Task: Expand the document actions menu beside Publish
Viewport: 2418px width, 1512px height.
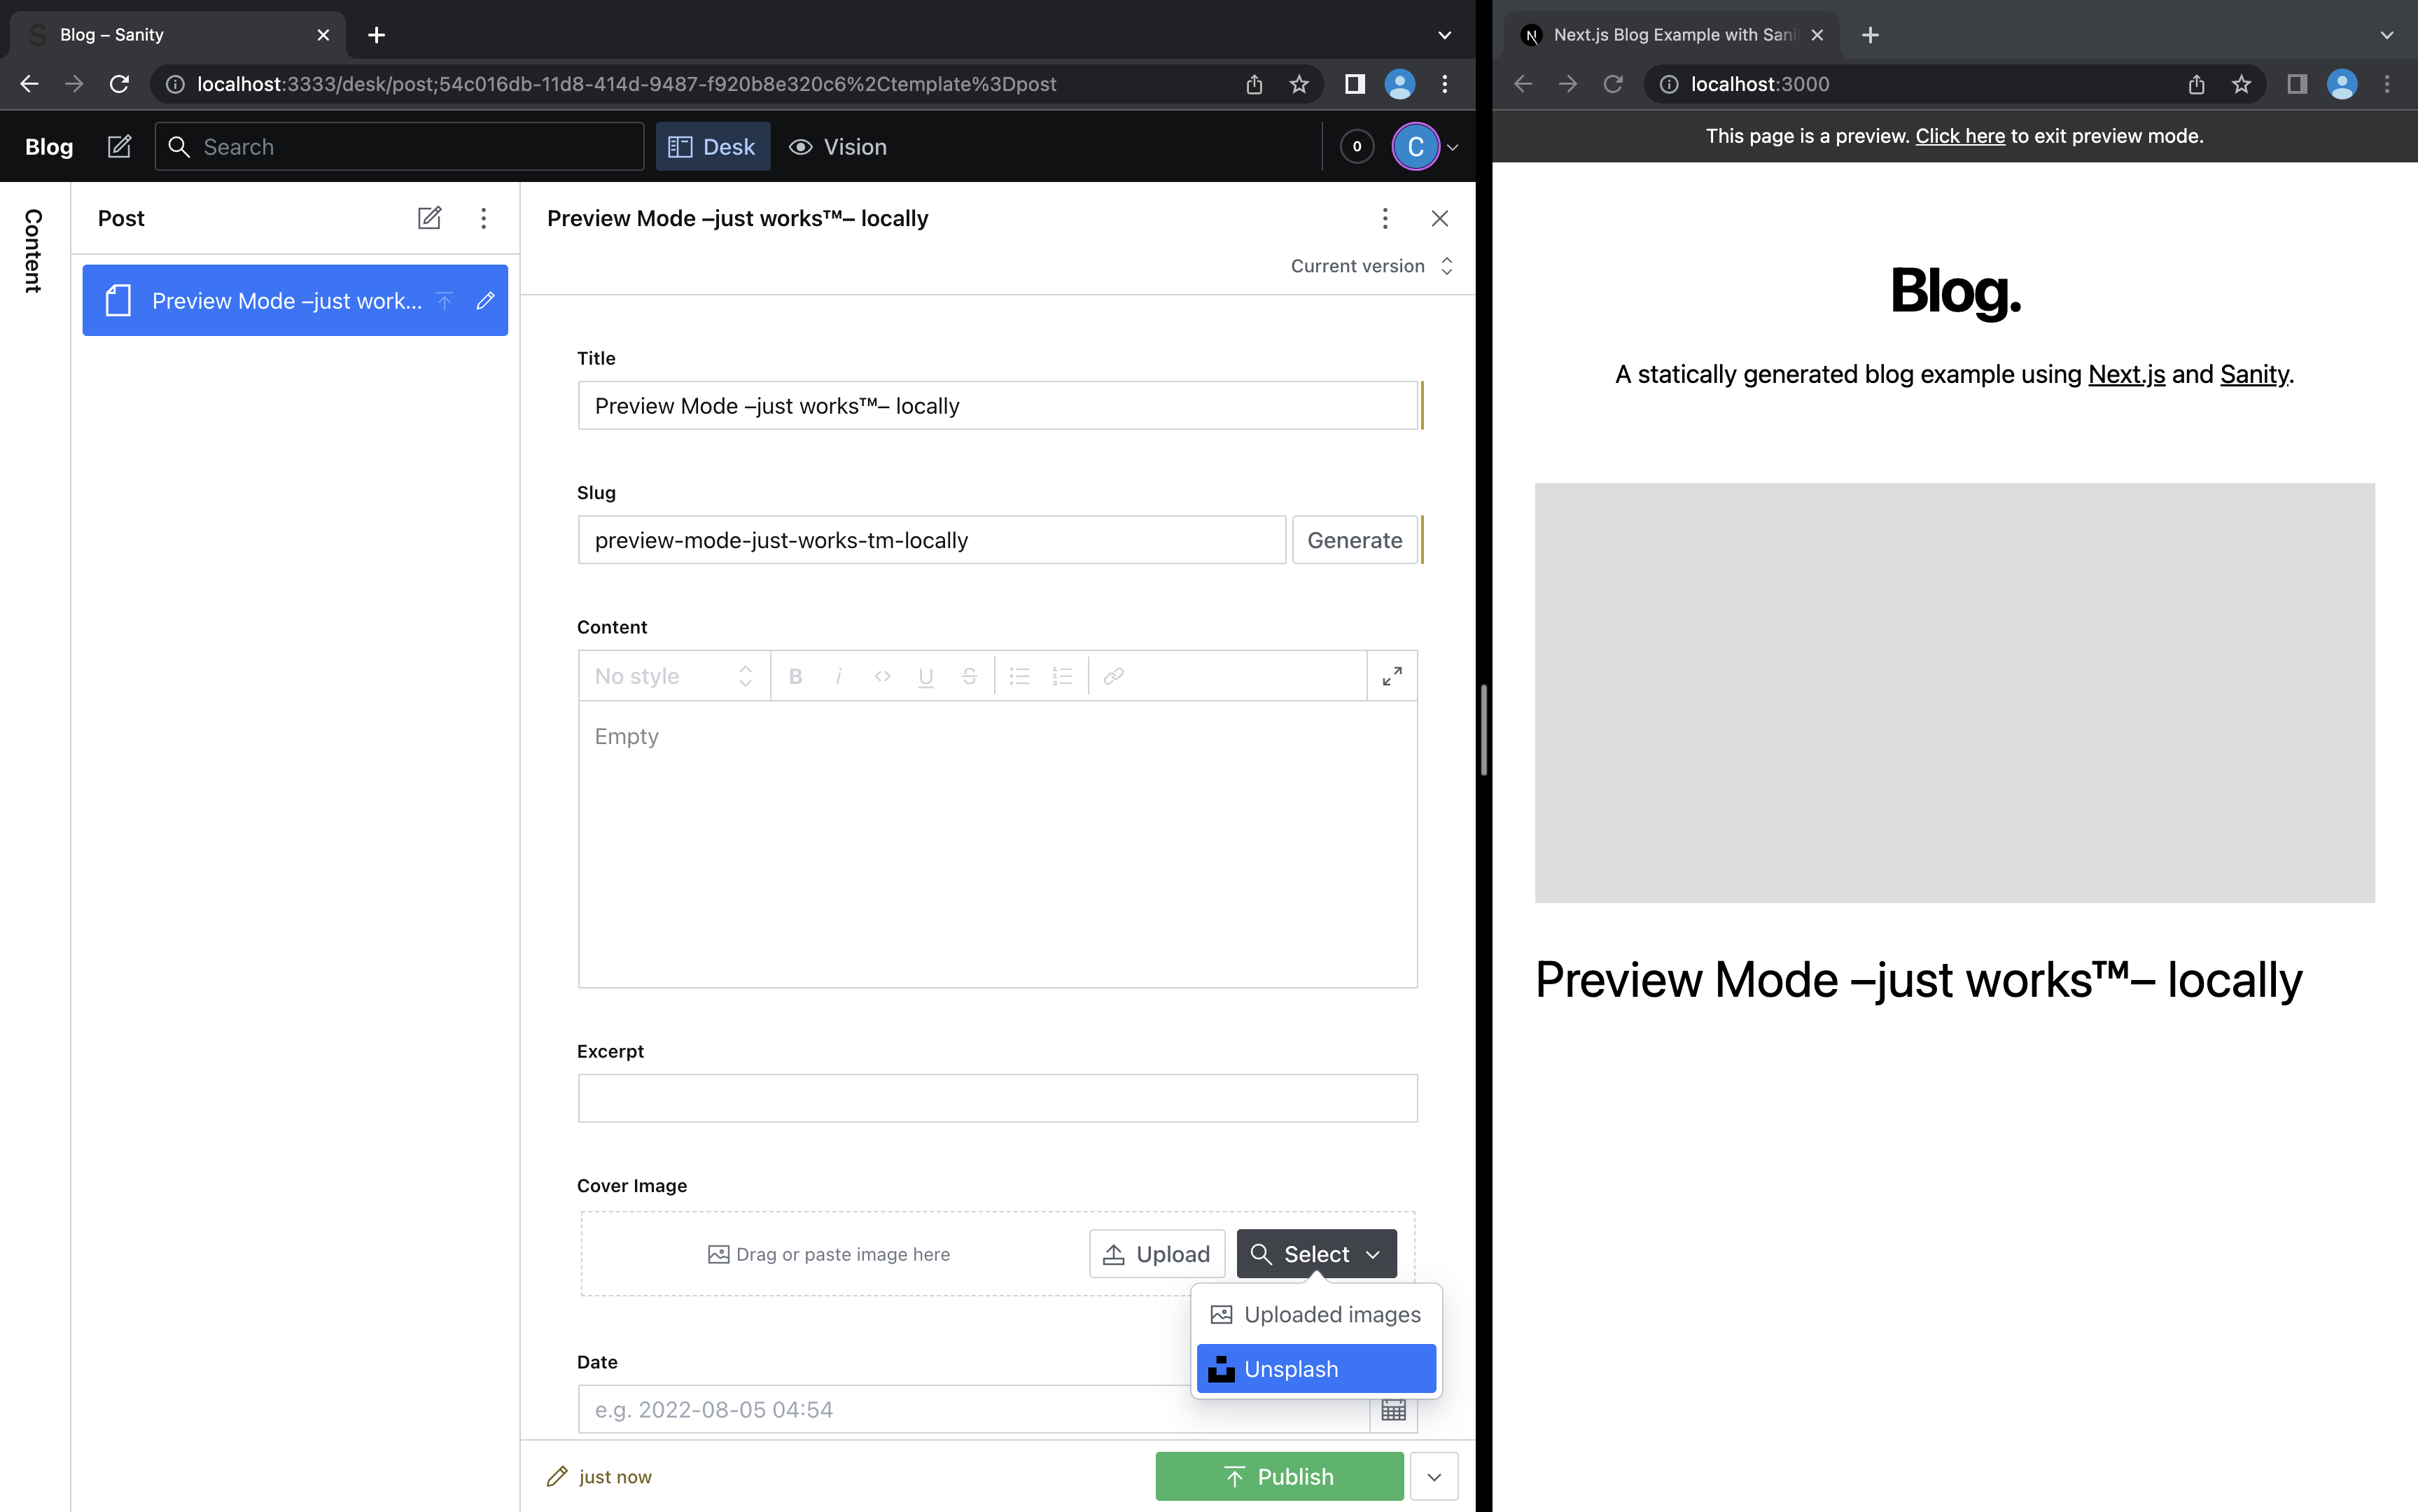Action: [1434, 1476]
